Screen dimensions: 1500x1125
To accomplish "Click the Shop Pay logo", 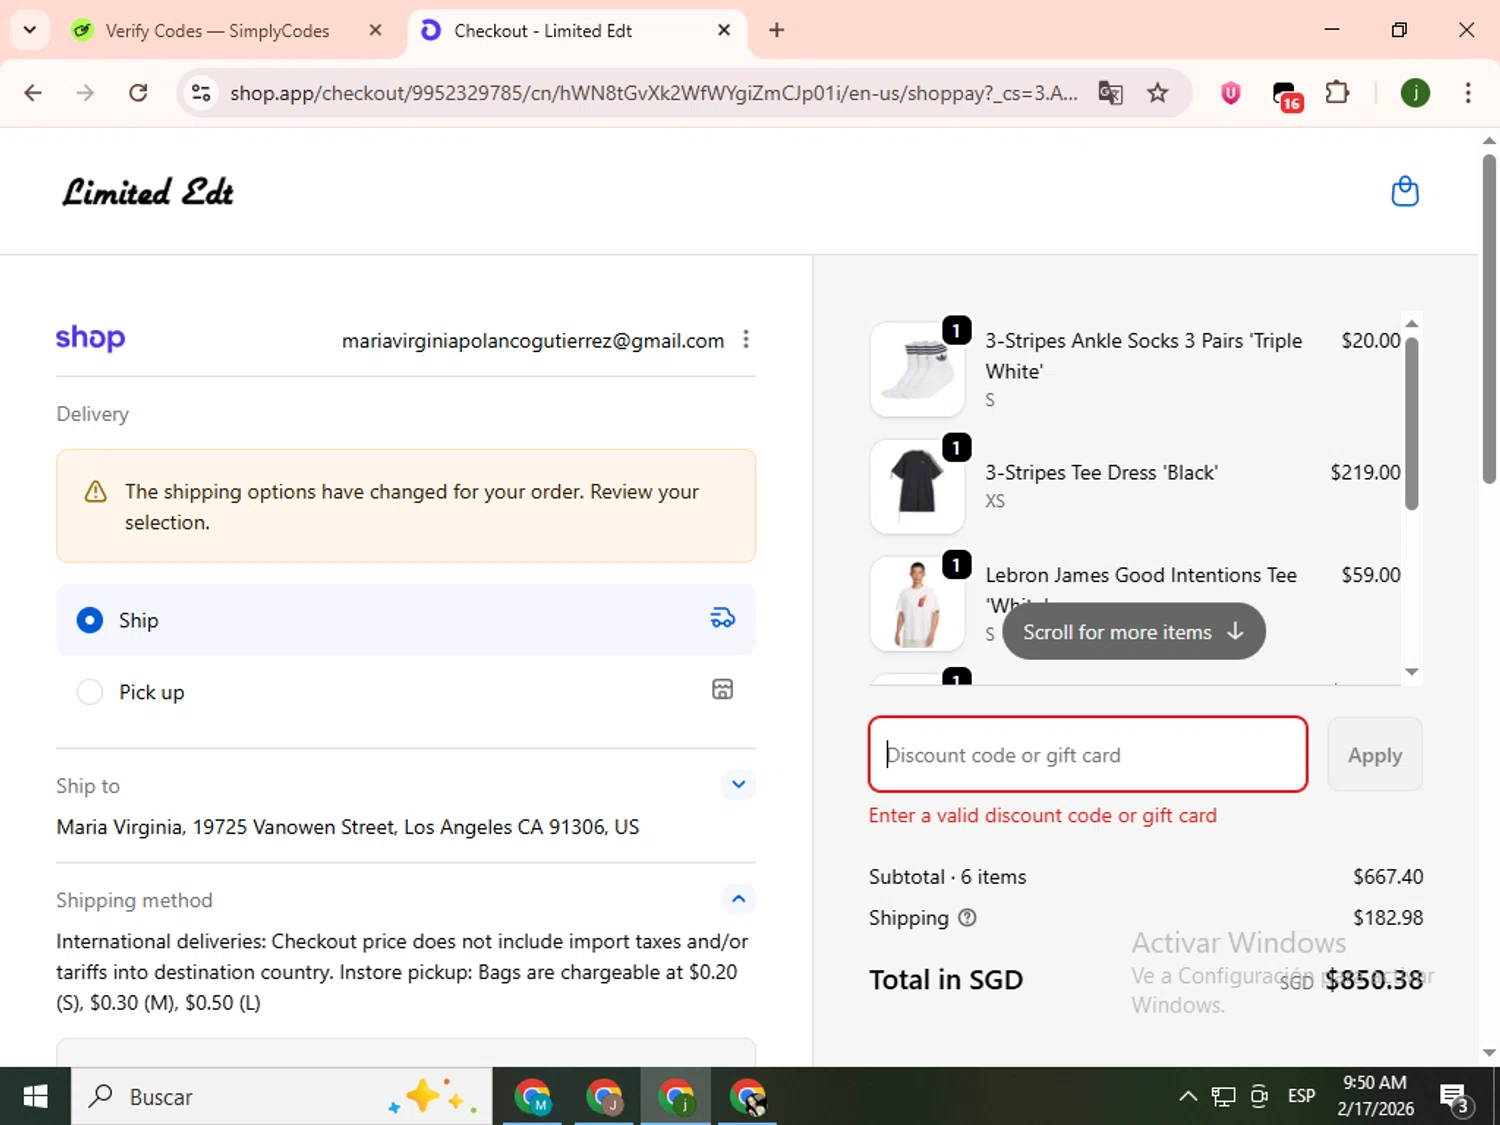I will 90,338.
